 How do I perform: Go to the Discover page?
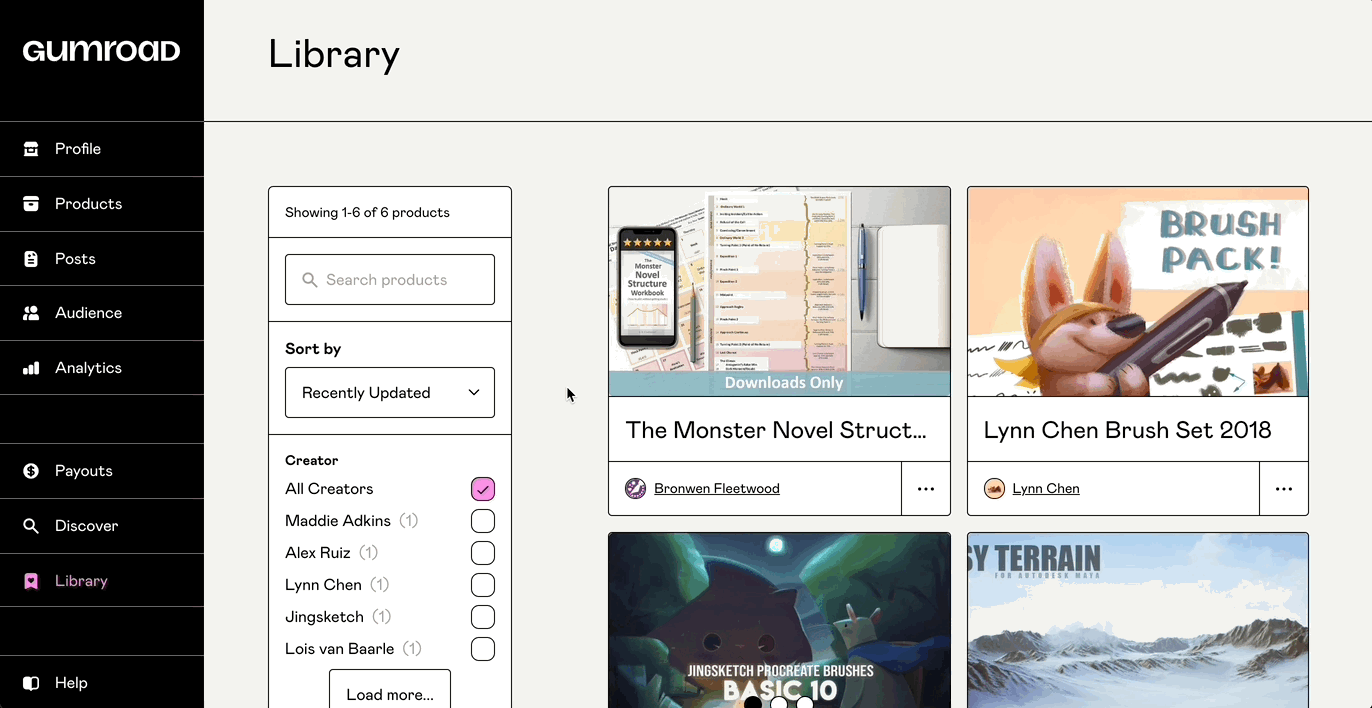click(102, 526)
